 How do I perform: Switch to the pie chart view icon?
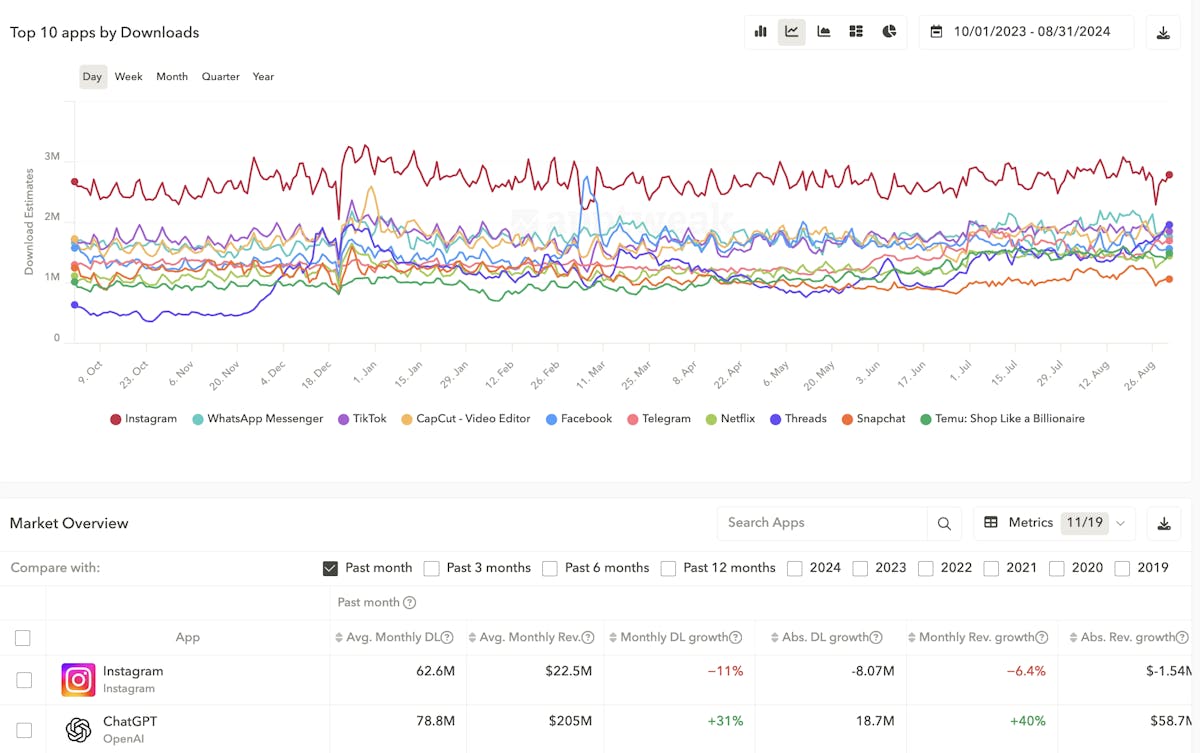tap(889, 32)
